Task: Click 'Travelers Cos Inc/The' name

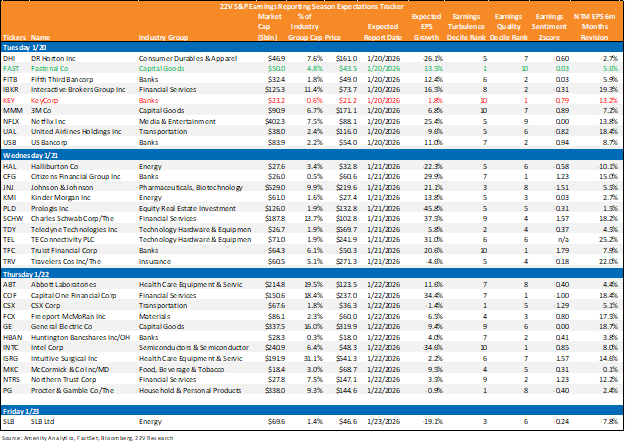Action: coord(66,262)
